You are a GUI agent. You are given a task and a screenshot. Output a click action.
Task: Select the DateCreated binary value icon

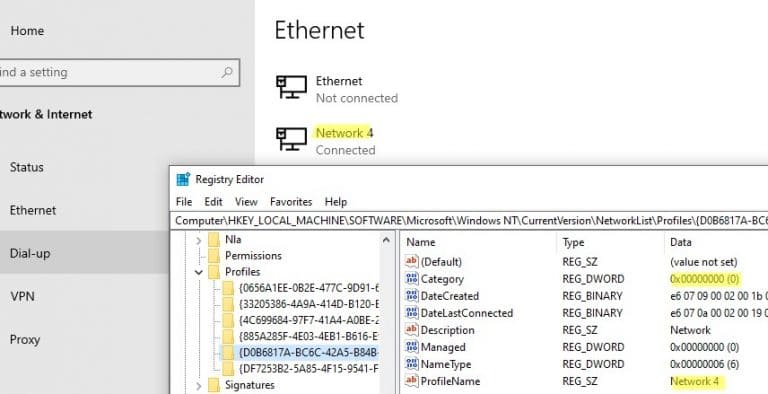click(411, 296)
